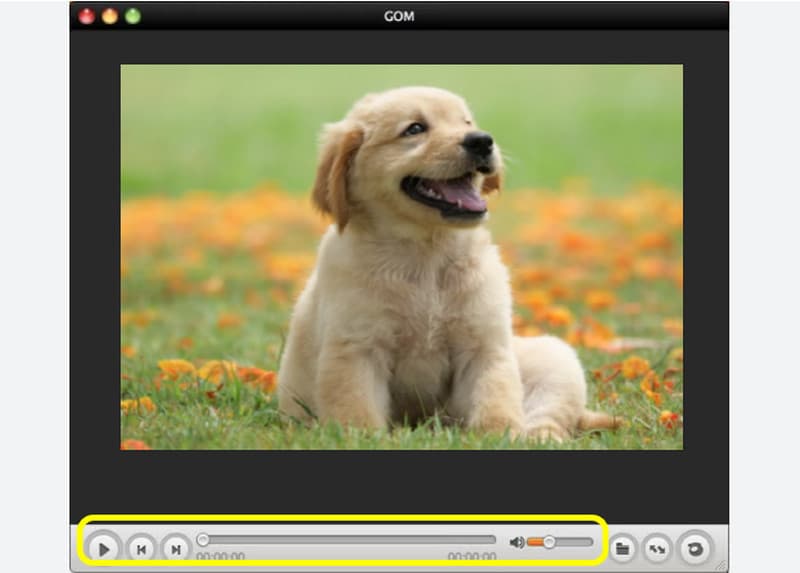Click the volume slider knob
This screenshot has height=573, width=800.
tap(549, 541)
